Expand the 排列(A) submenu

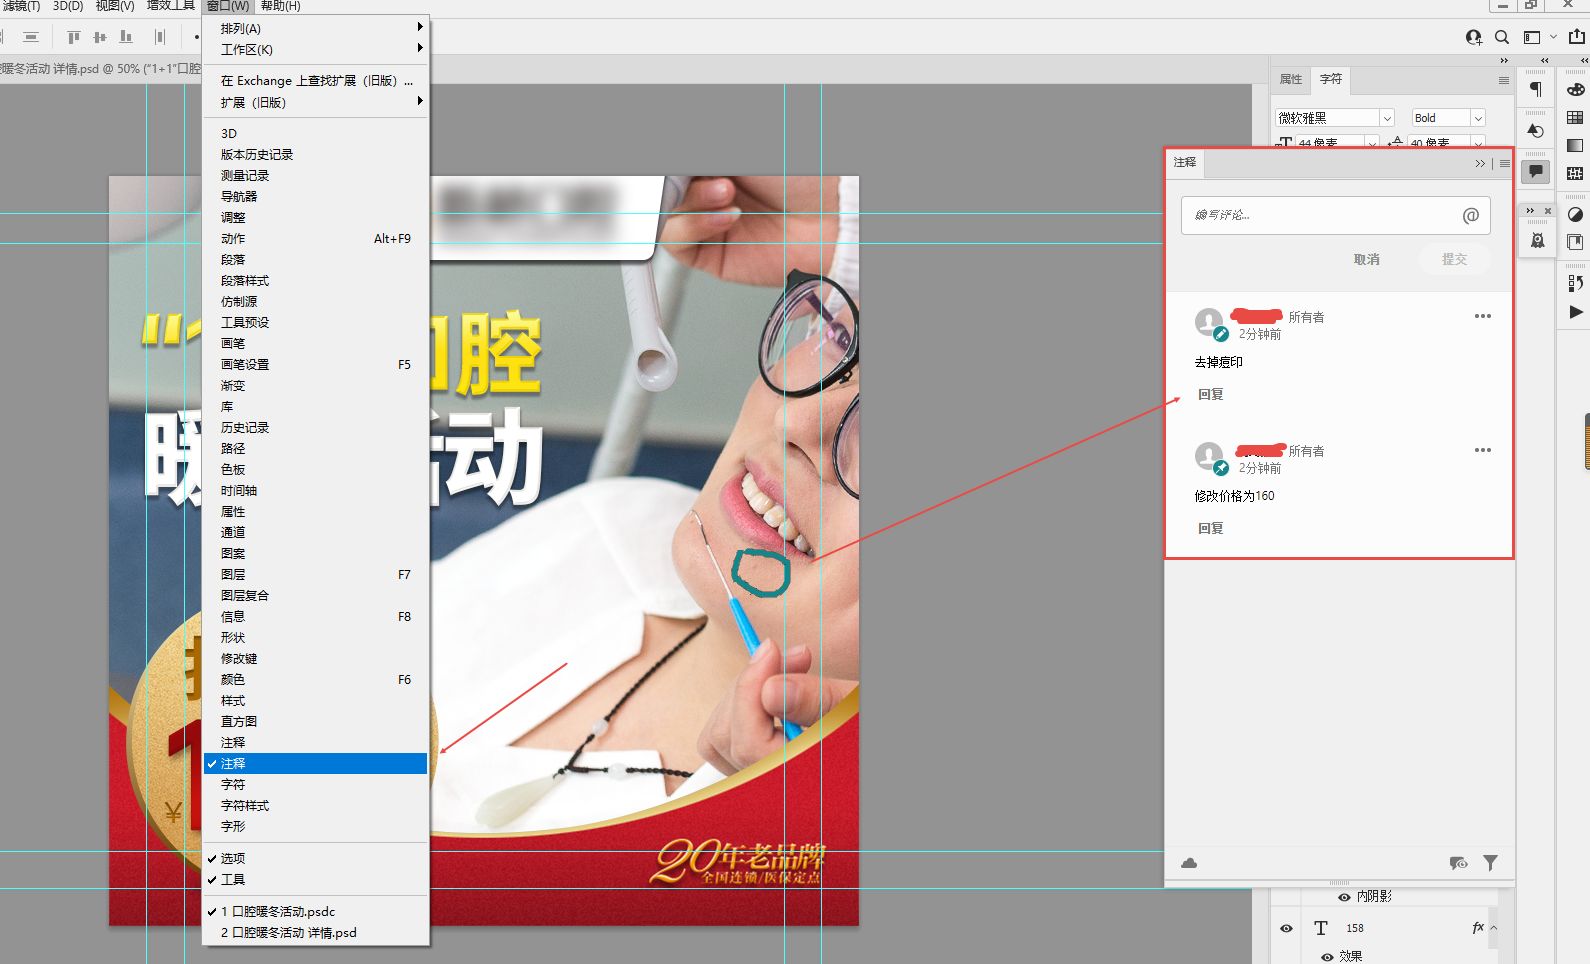316,28
